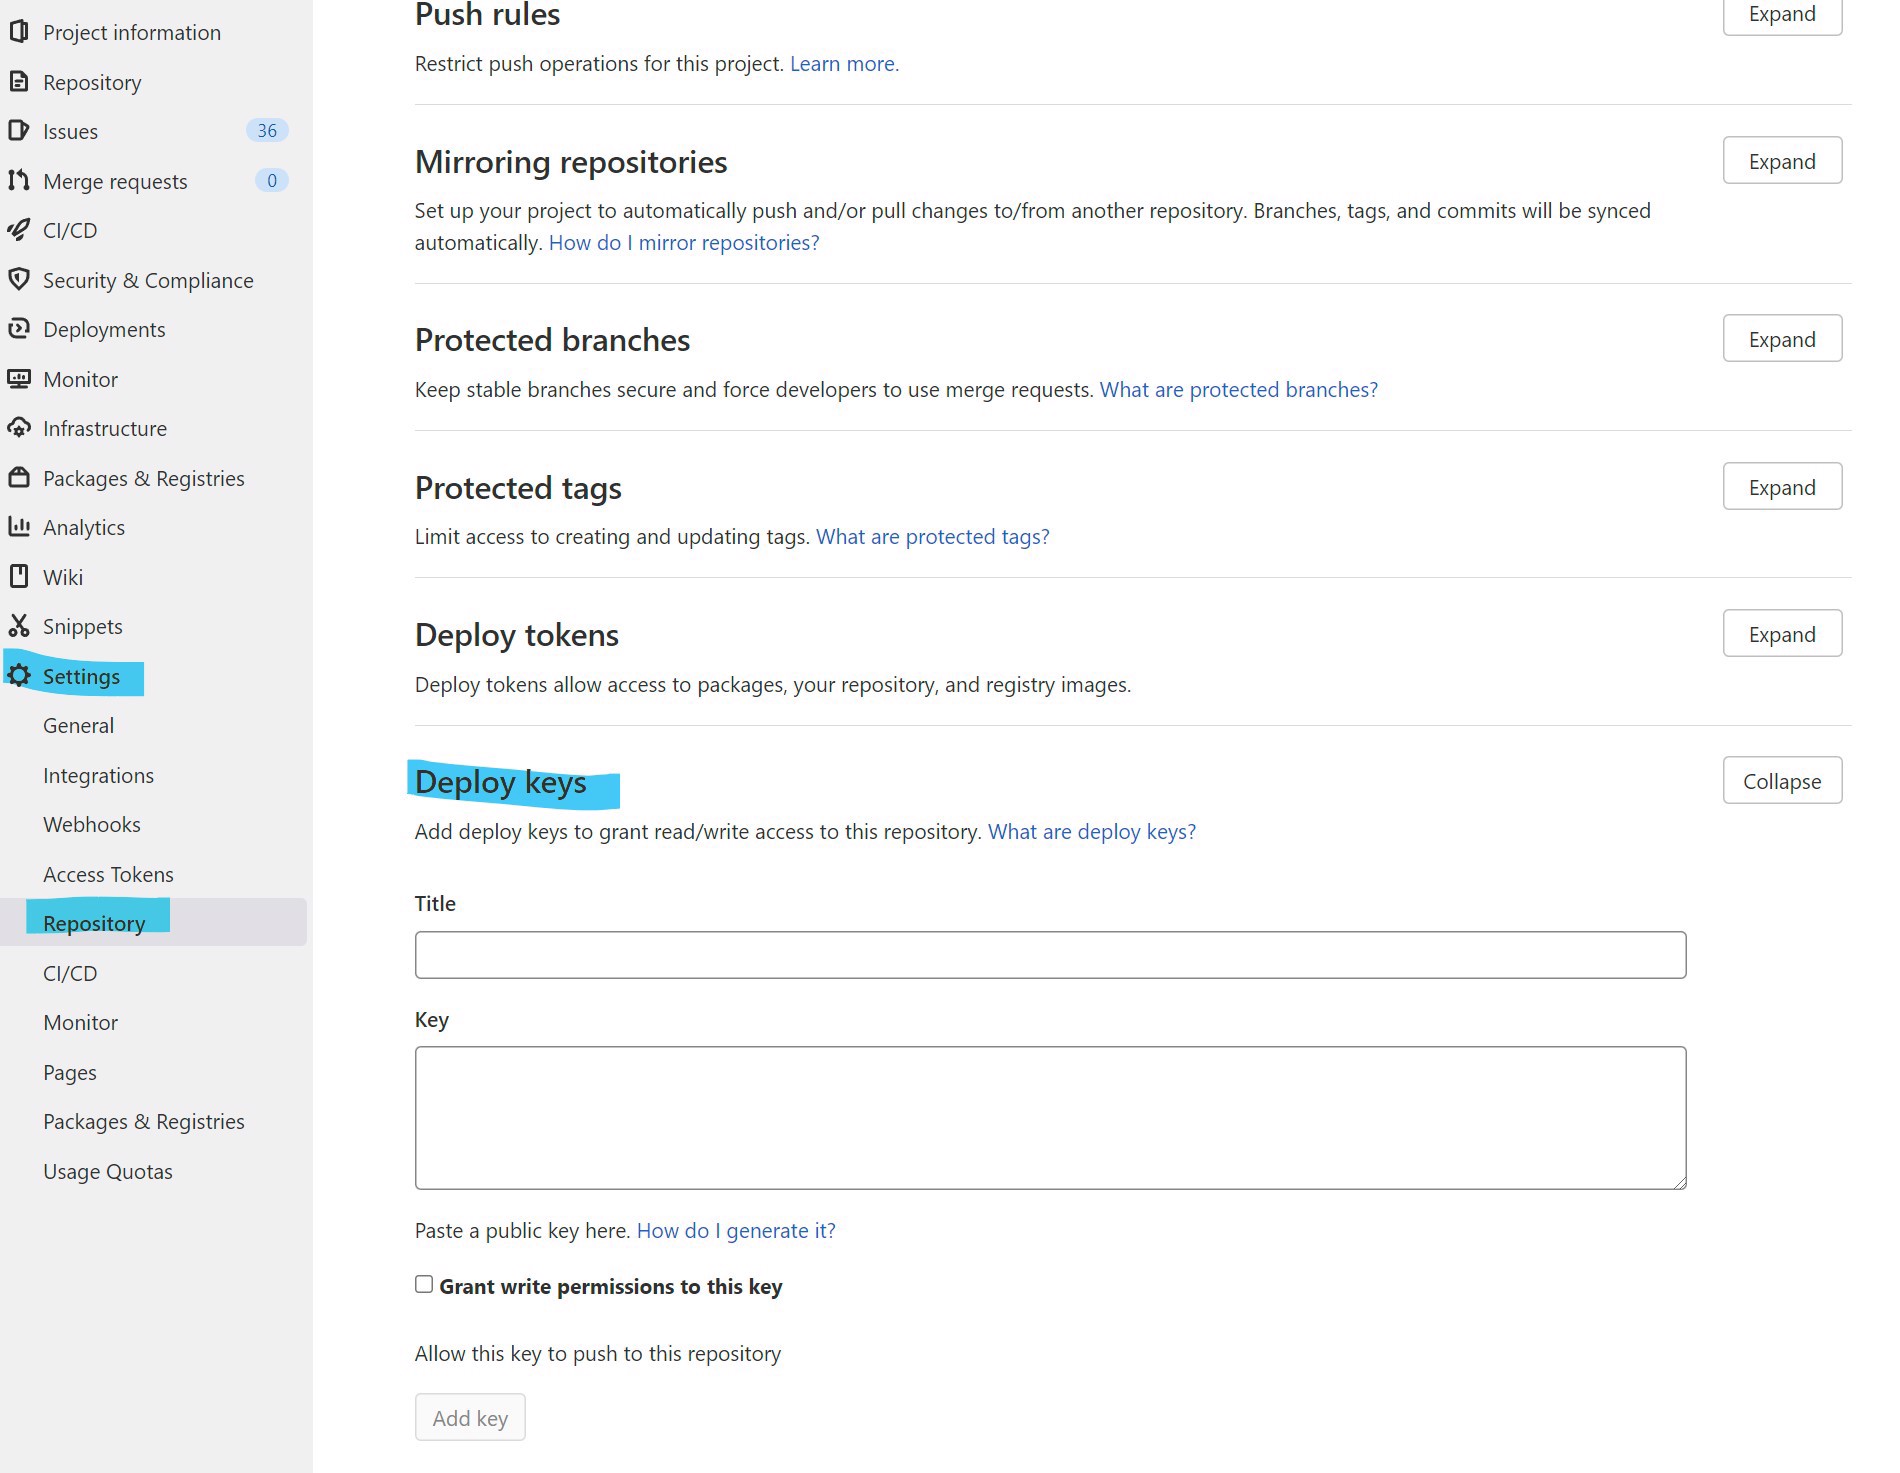The image size is (1900, 1473).
Task: Focus the deploy key Title field
Action: point(1050,955)
